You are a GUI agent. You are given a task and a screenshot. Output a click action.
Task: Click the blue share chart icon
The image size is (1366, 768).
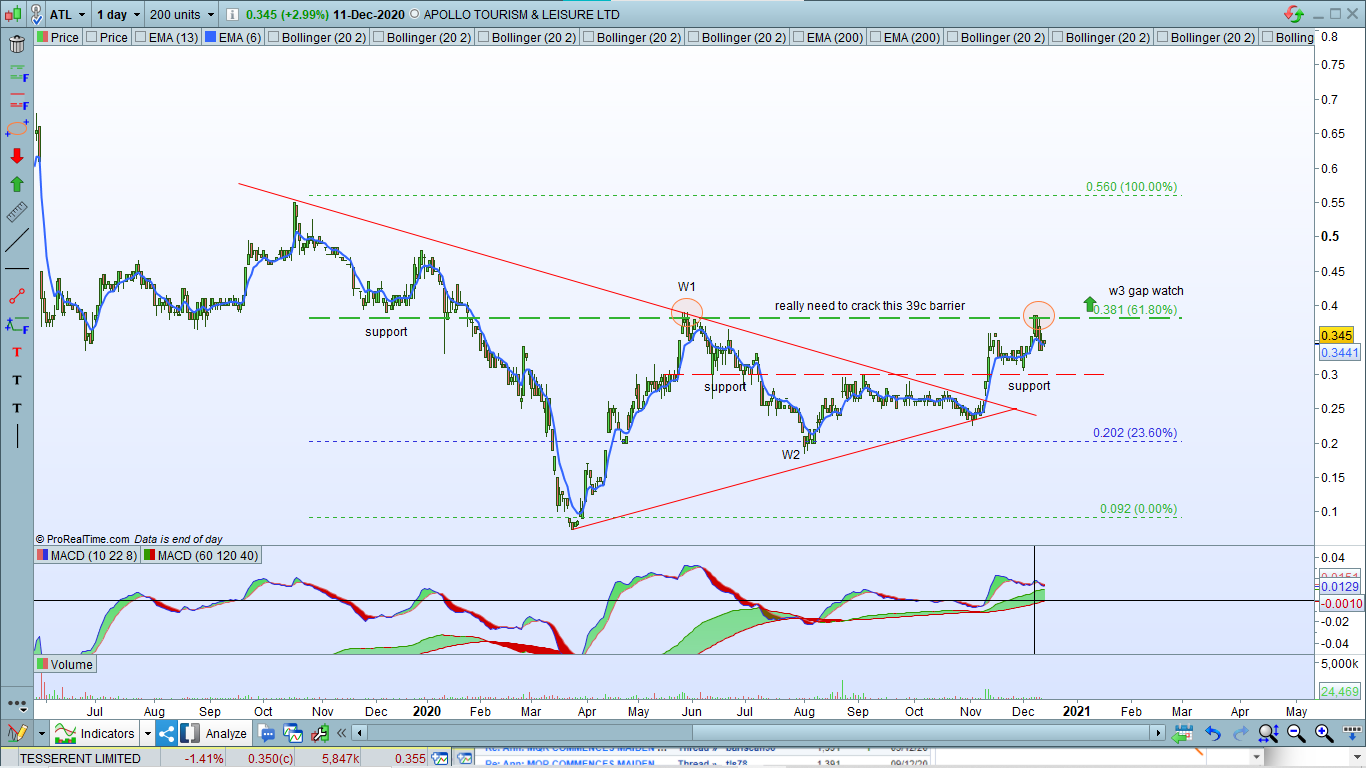pos(166,733)
